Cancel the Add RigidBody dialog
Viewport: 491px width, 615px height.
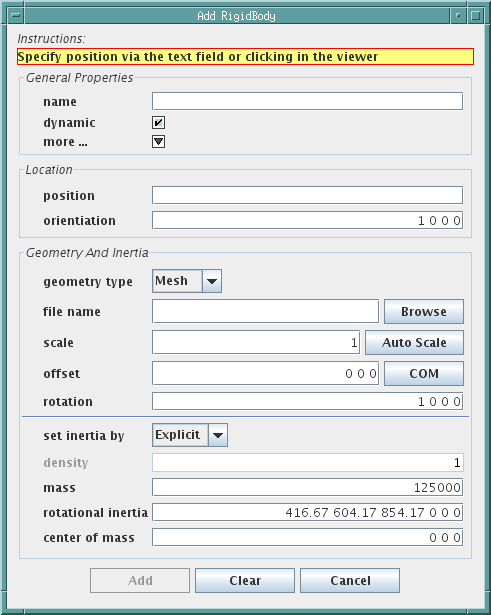tap(350, 580)
